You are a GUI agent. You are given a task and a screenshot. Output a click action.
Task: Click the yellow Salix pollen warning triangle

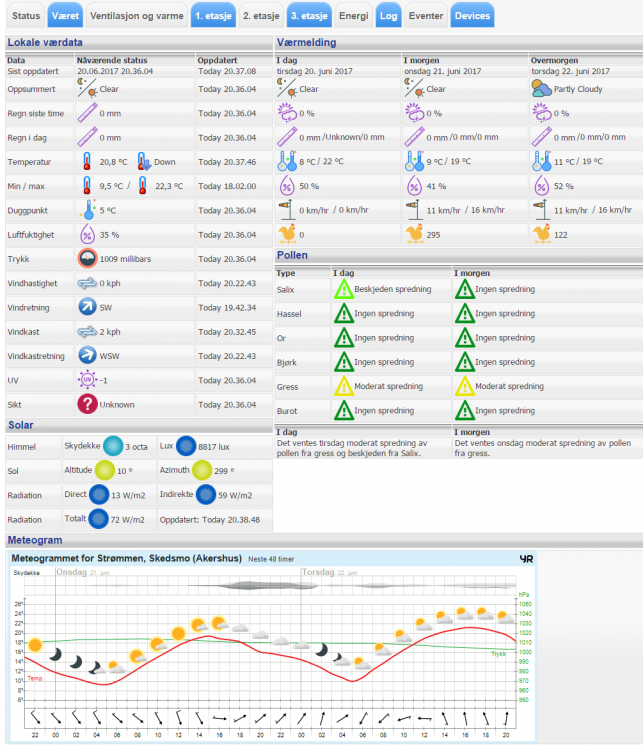[342, 289]
